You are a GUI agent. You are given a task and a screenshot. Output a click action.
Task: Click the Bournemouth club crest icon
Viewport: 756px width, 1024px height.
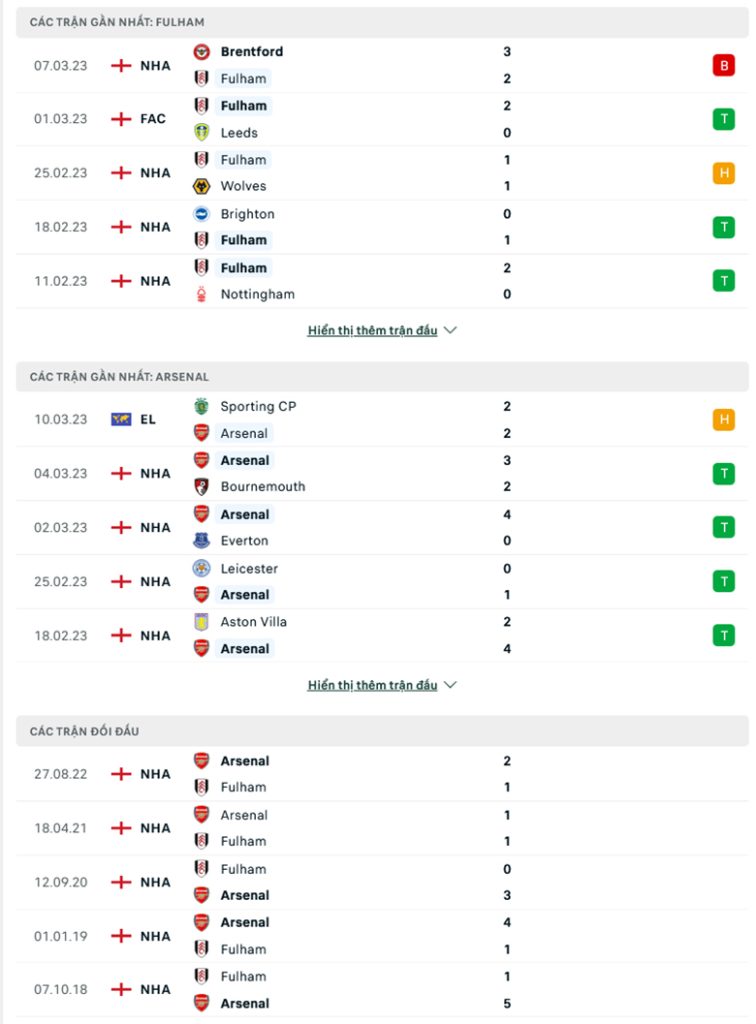click(202, 487)
